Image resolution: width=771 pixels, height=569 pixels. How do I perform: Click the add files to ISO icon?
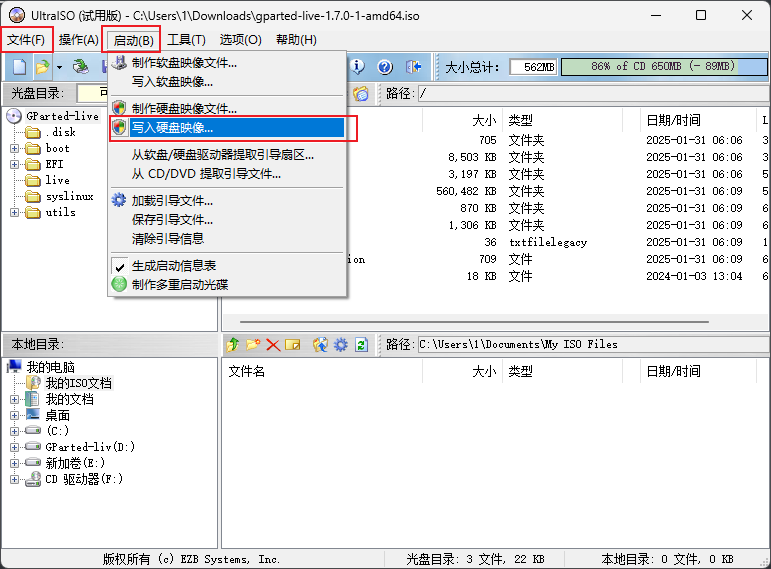[x=321, y=344]
